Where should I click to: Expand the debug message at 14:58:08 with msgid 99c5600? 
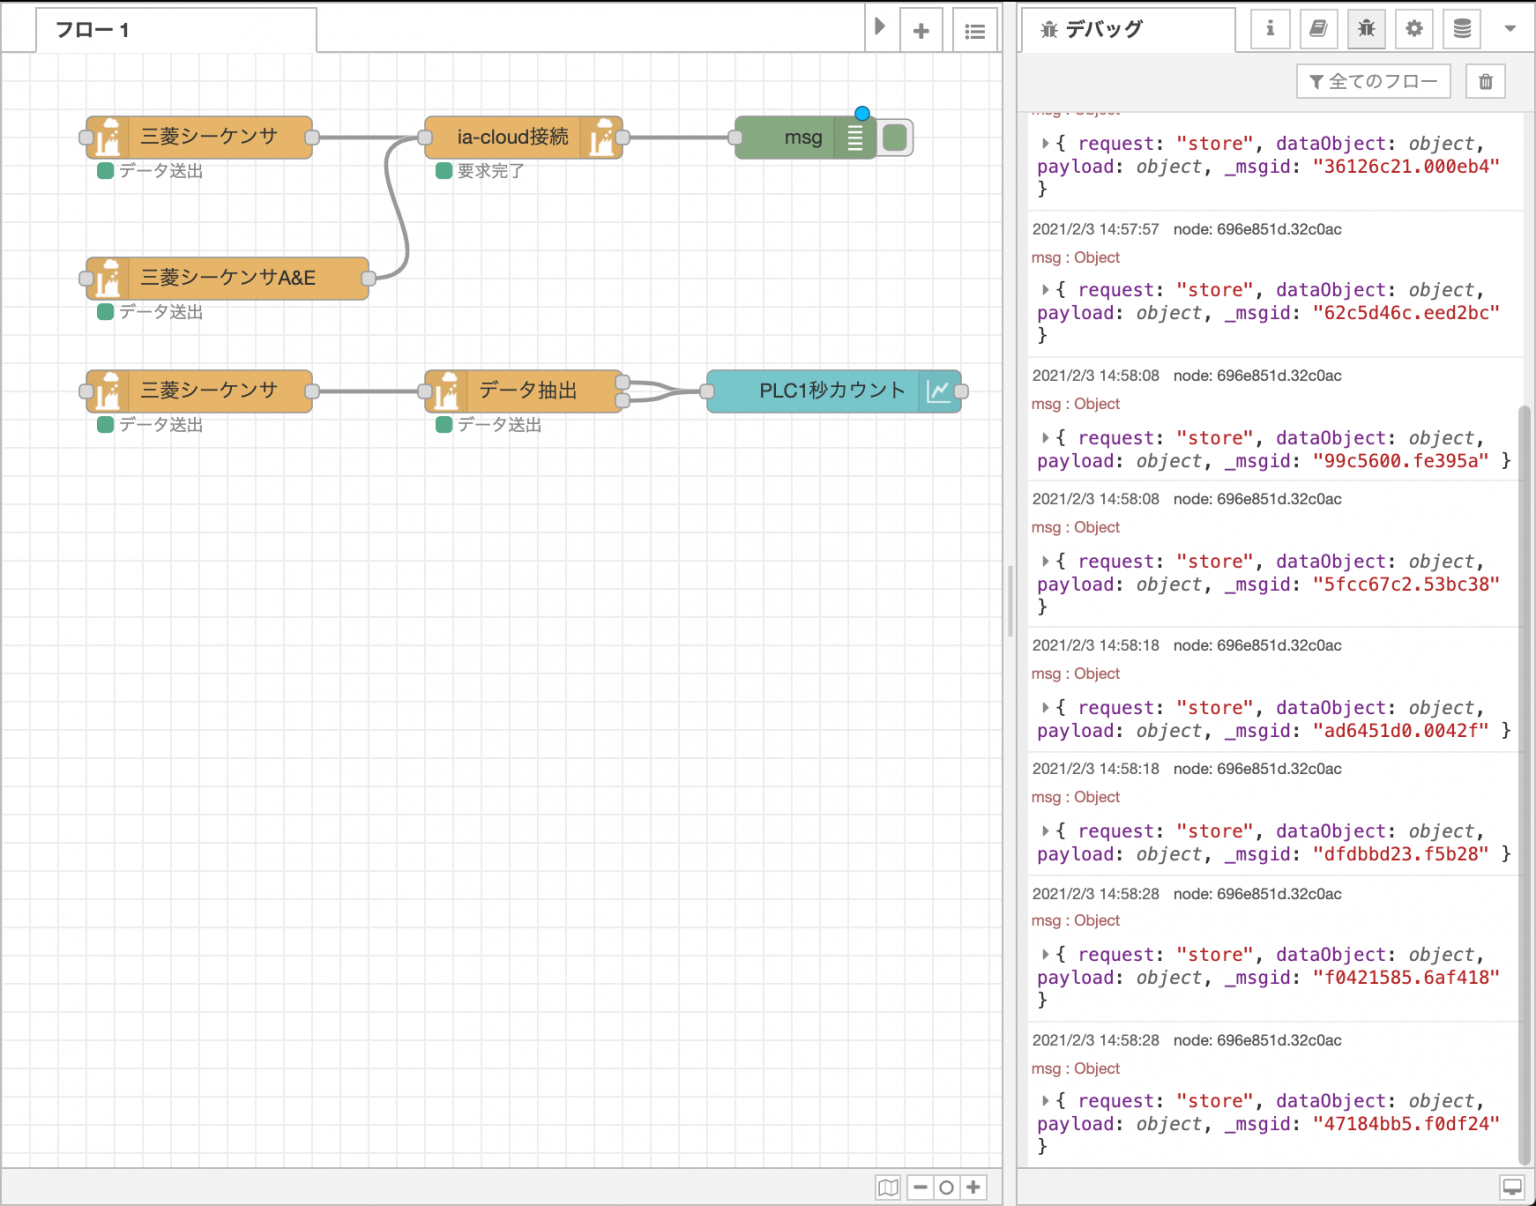click(x=1046, y=438)
